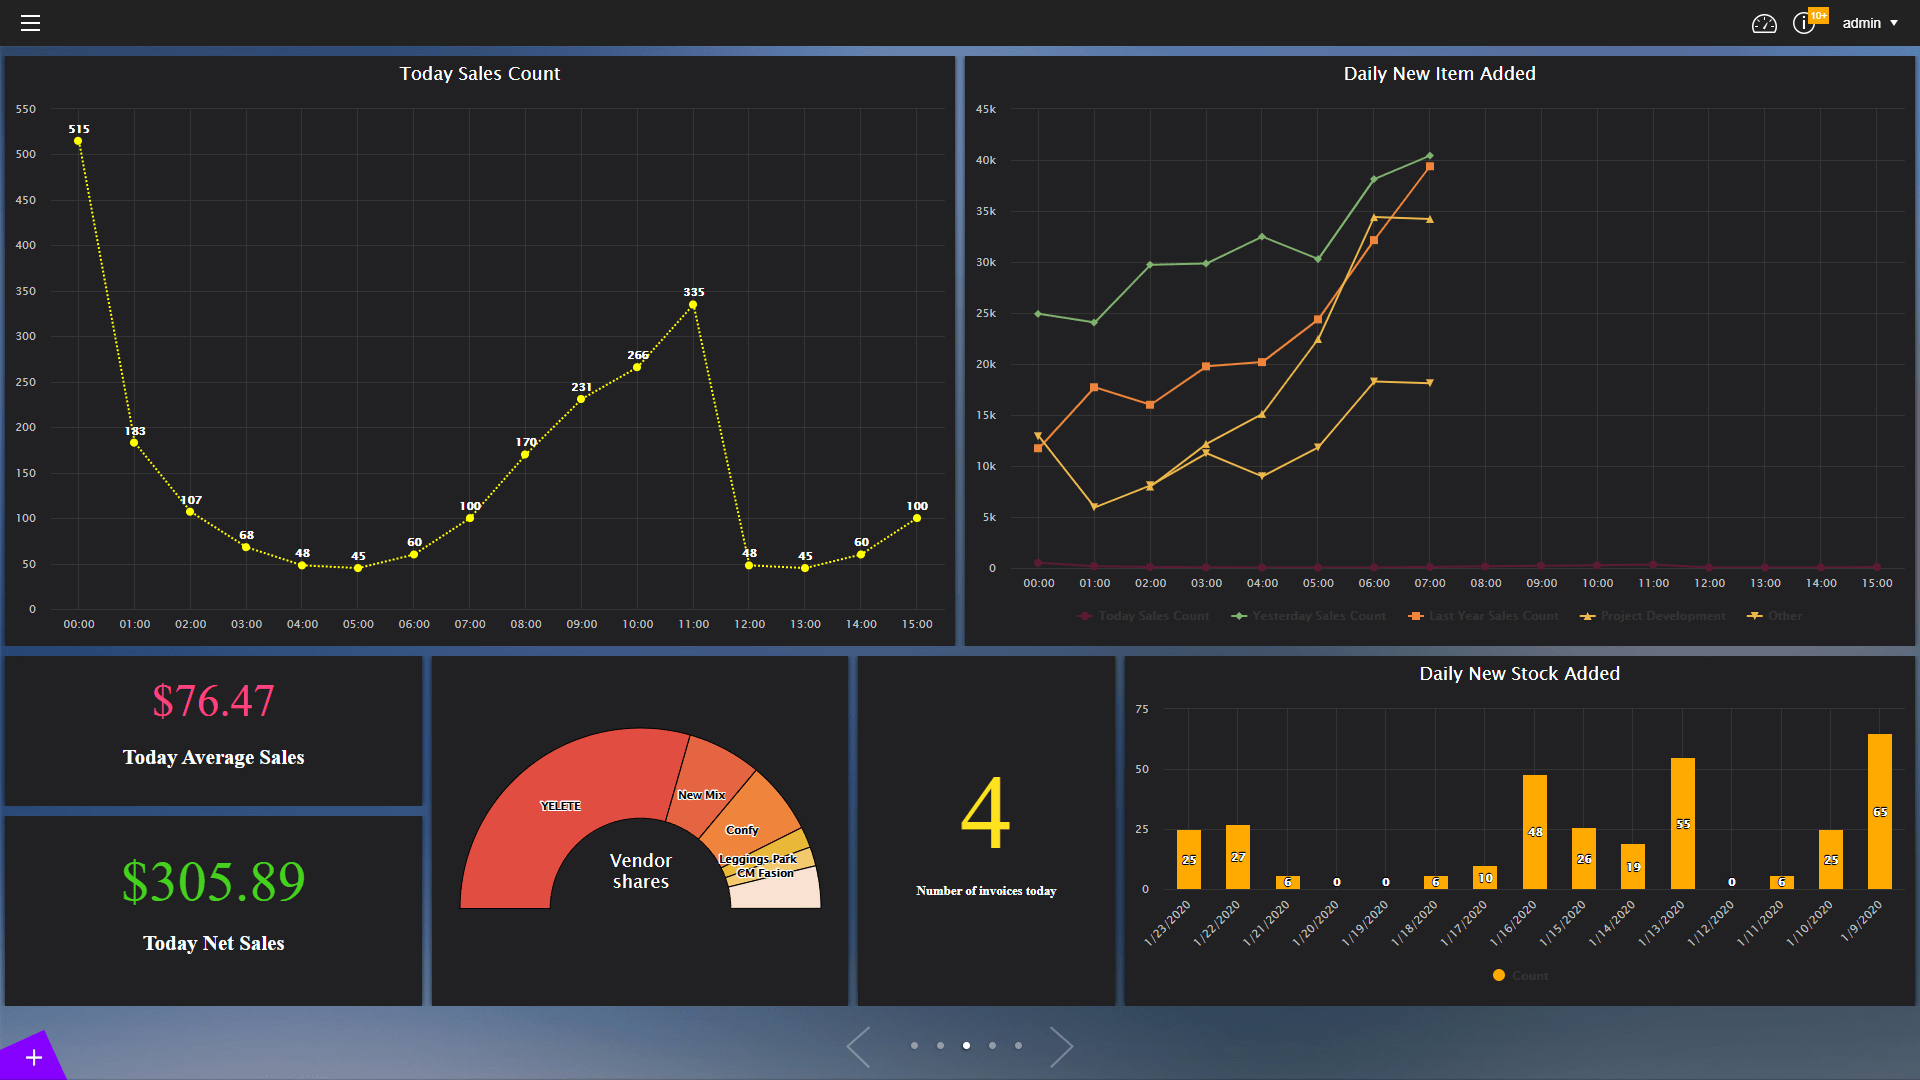Click the Today Net Sales label
The height and width of the screenshot is (1080, 1920).
point(213,943)
